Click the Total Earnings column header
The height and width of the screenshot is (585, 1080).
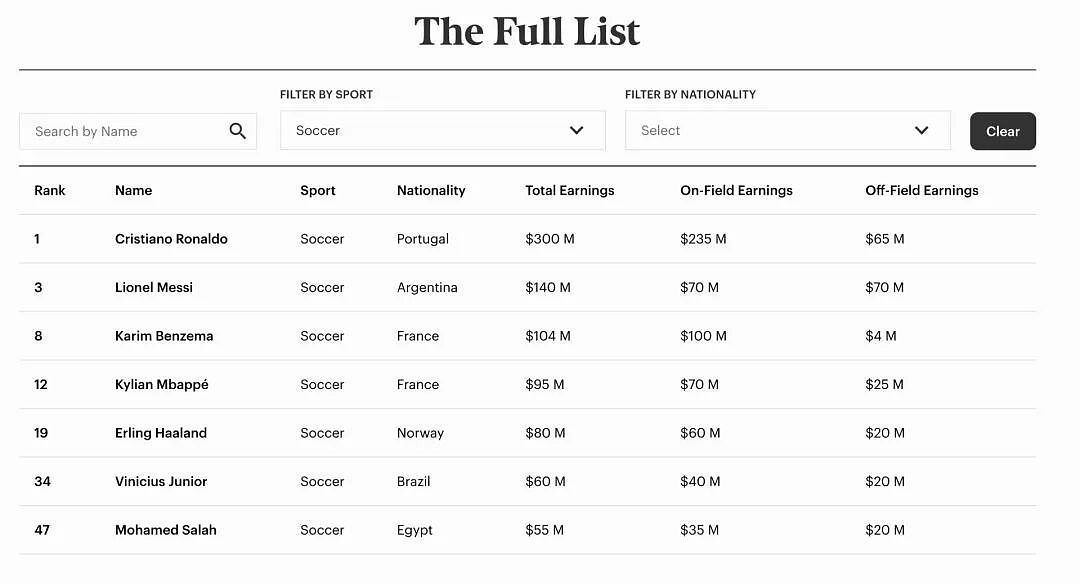click(x=570, y=190)
